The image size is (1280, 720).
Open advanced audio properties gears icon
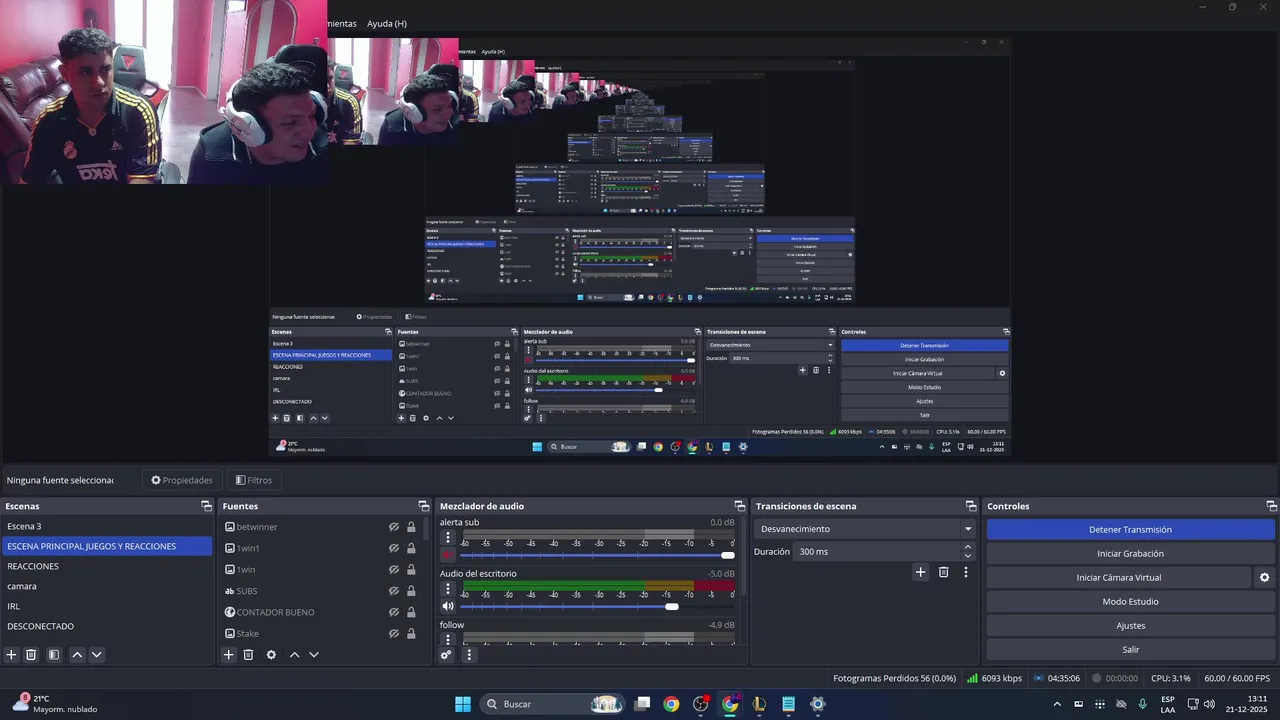(446, 655)
